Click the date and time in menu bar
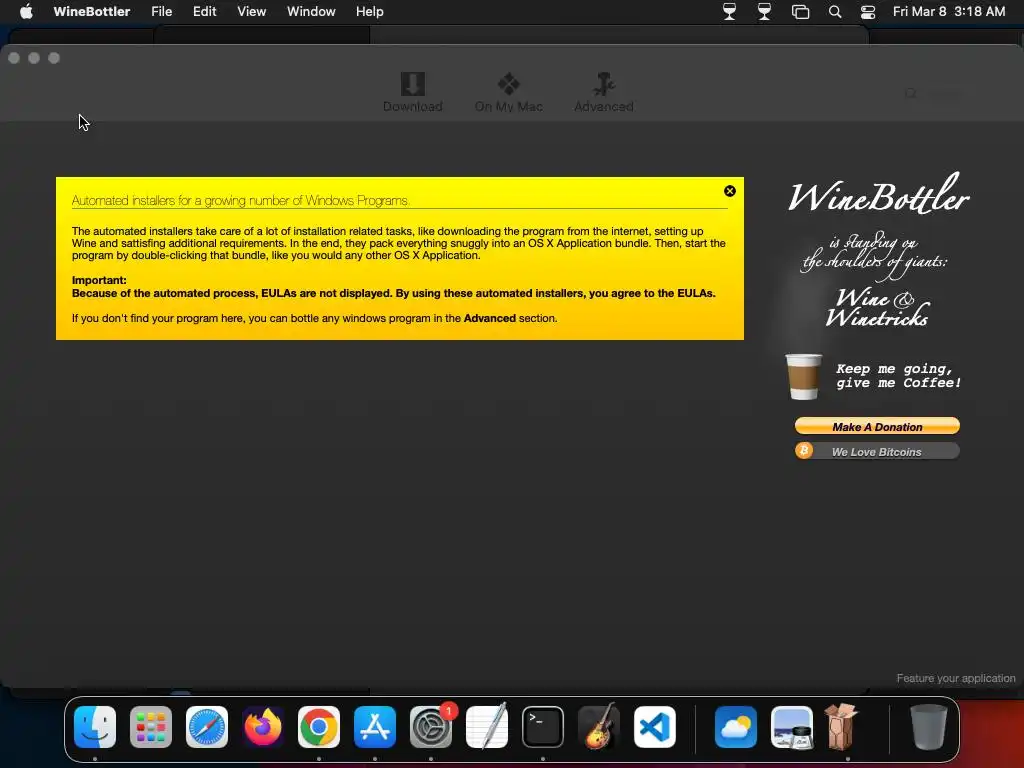Image resolution: width=1024 pixels, height=768 pixels. click(949, 12)
